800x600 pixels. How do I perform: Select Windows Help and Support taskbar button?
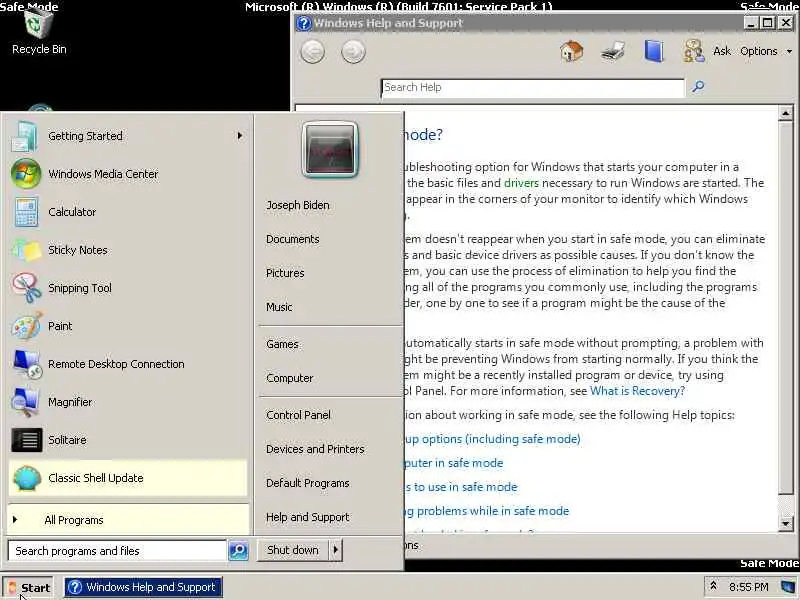(x=143, y=587)
